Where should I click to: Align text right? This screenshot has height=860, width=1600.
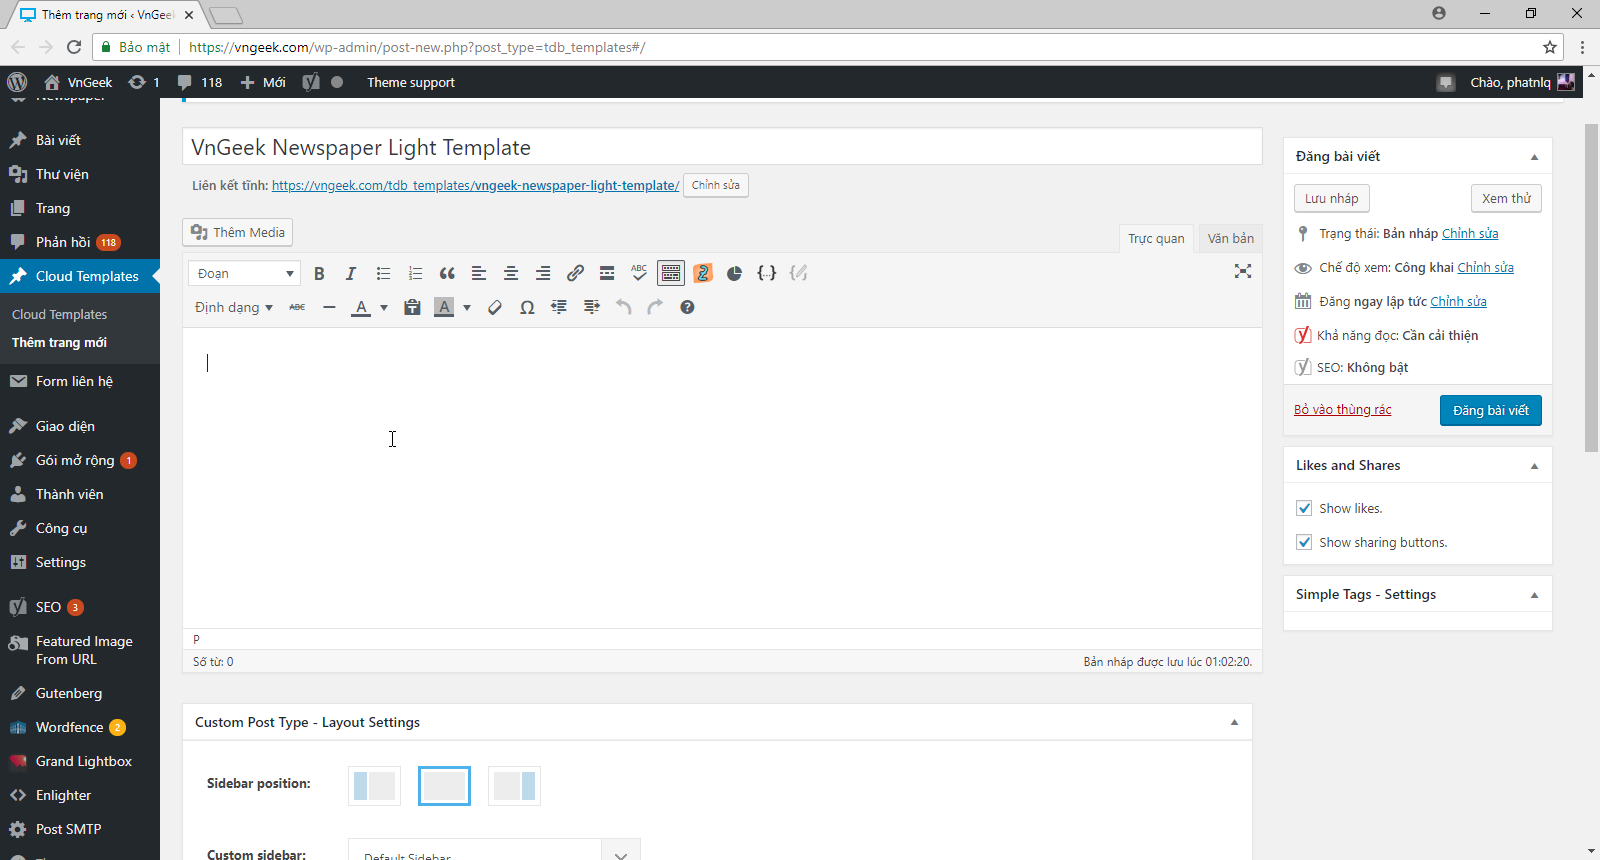point(543,273)
